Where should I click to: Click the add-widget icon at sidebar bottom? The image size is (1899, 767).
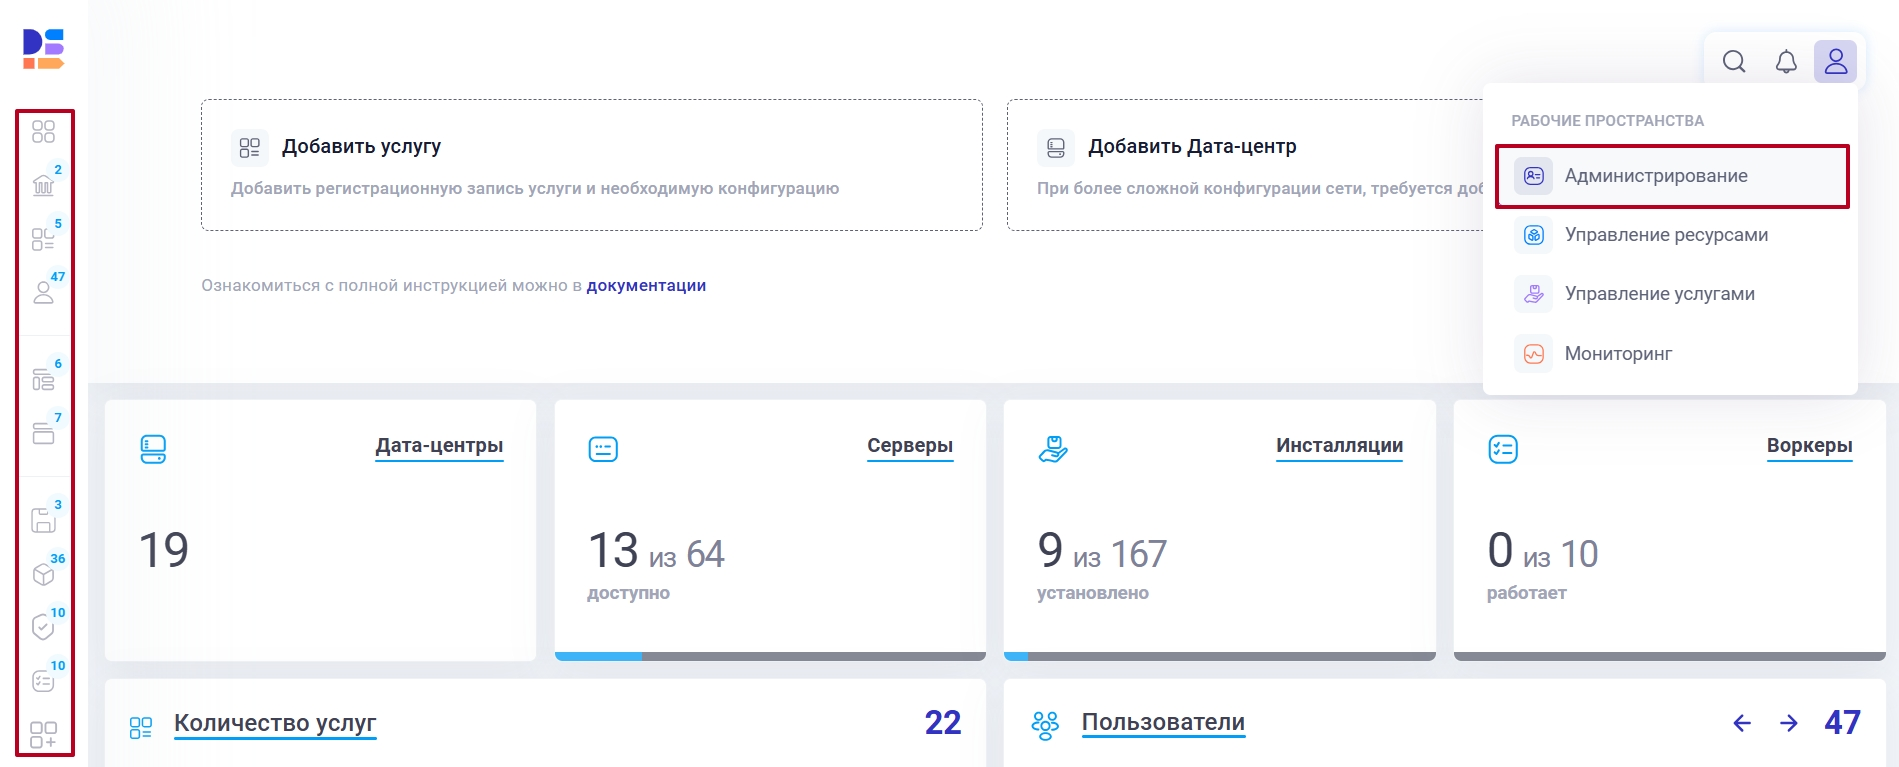coord(43,735)
